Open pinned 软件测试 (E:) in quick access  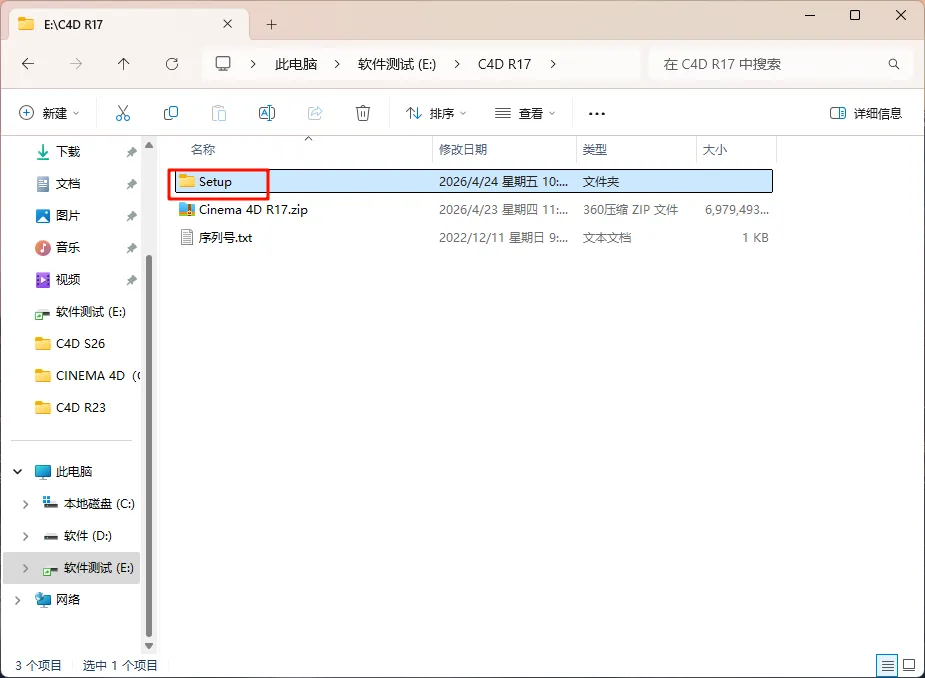click(x=80, y=312)
